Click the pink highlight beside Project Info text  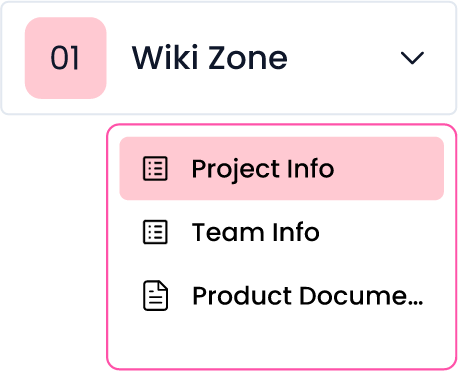388,168
